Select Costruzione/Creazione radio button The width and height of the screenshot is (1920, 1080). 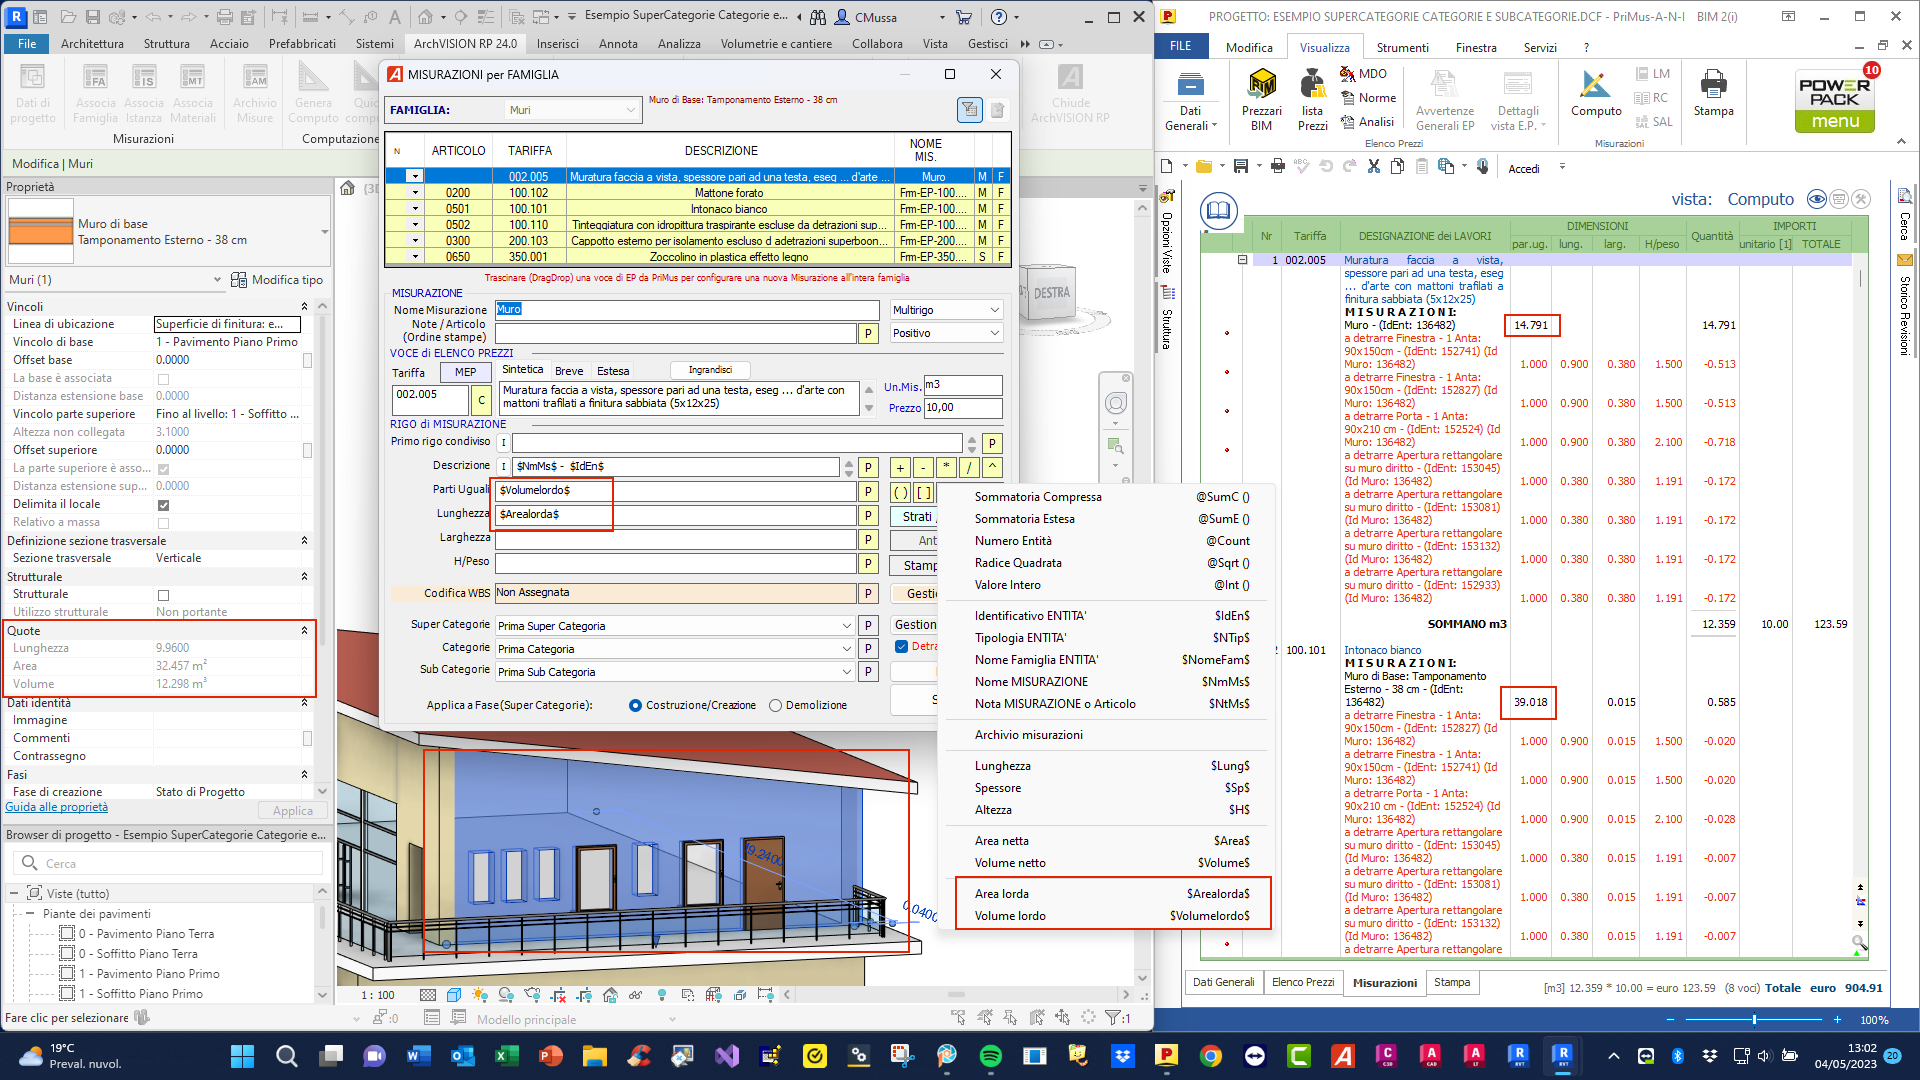point(635,706)
